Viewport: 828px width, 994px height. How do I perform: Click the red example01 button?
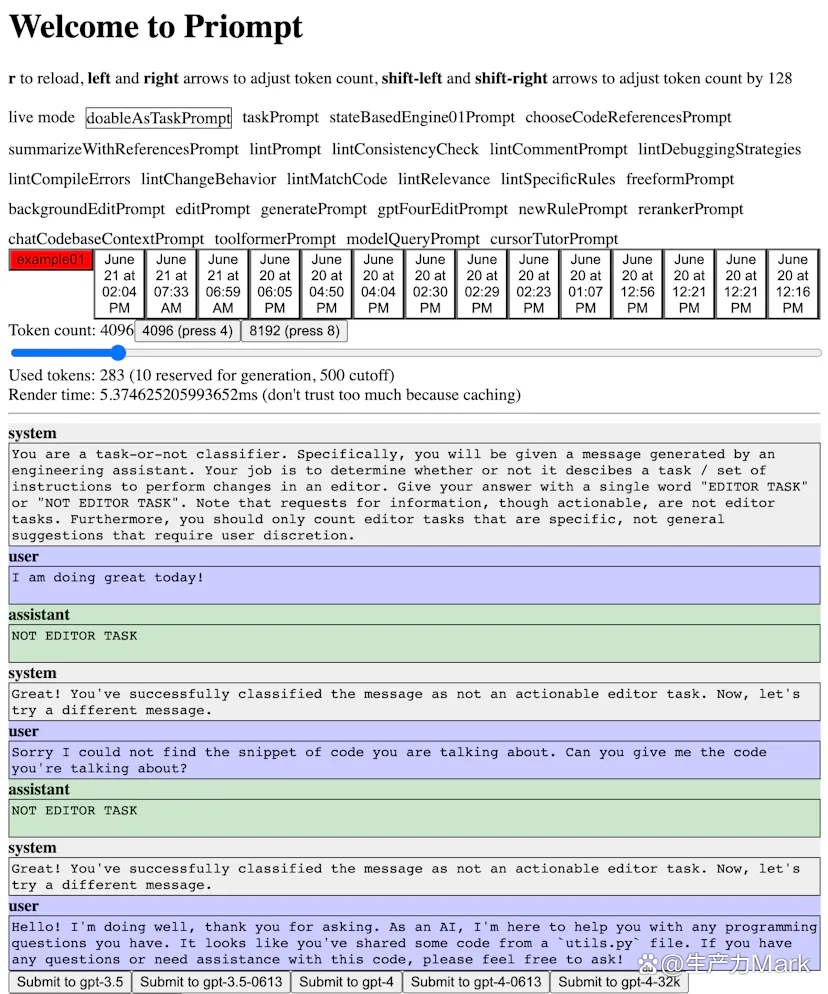(x=49, y=260)
